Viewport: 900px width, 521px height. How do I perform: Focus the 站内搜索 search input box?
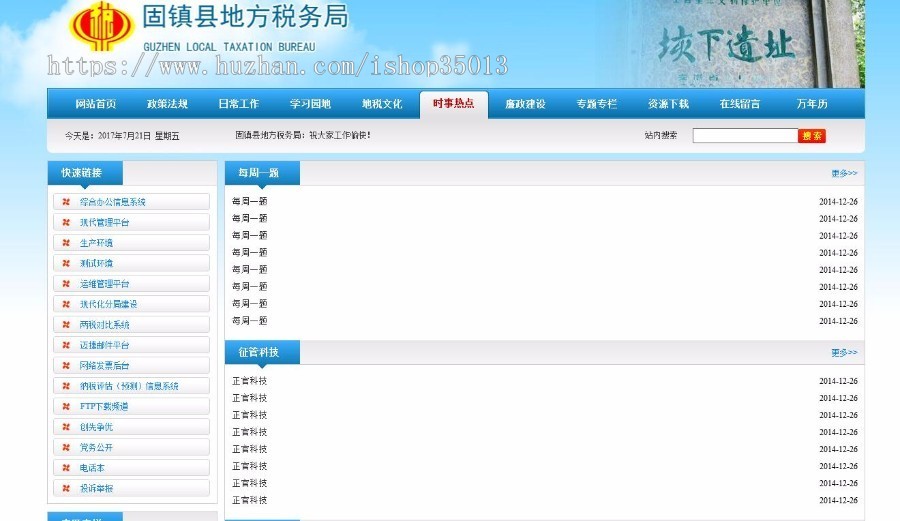click(745, 135)
